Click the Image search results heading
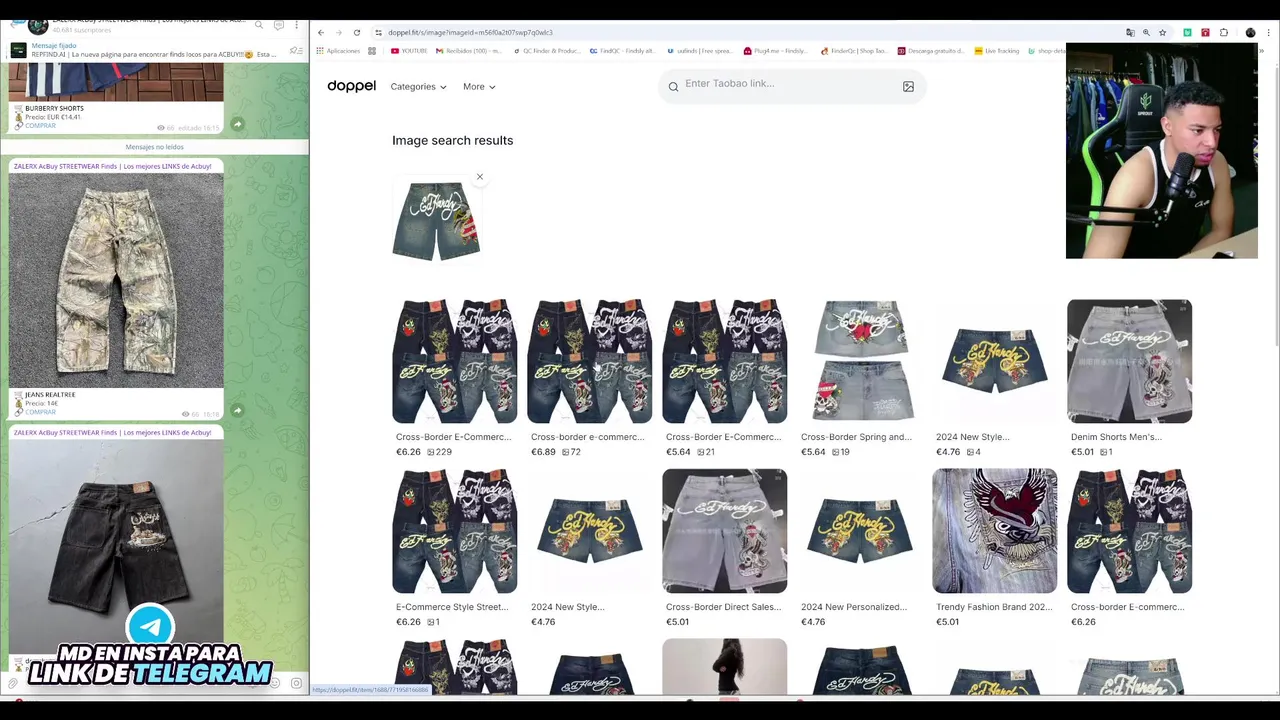Image resolution: width=1280 pixels, height=720 pixels. point(452,140)
